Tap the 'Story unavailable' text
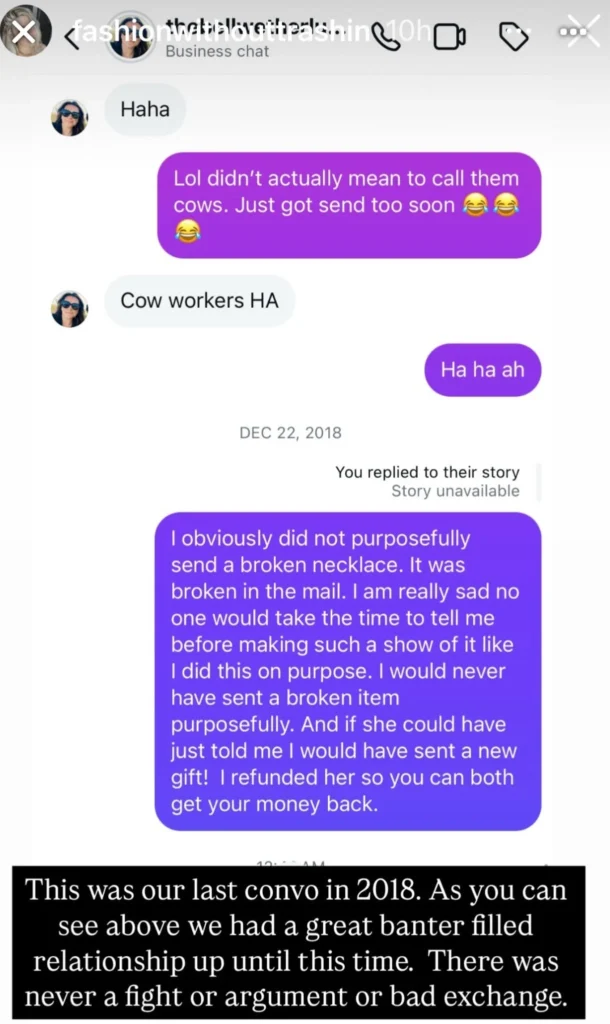The height and width of the screenshot is (1024, 610). [455, 491]
